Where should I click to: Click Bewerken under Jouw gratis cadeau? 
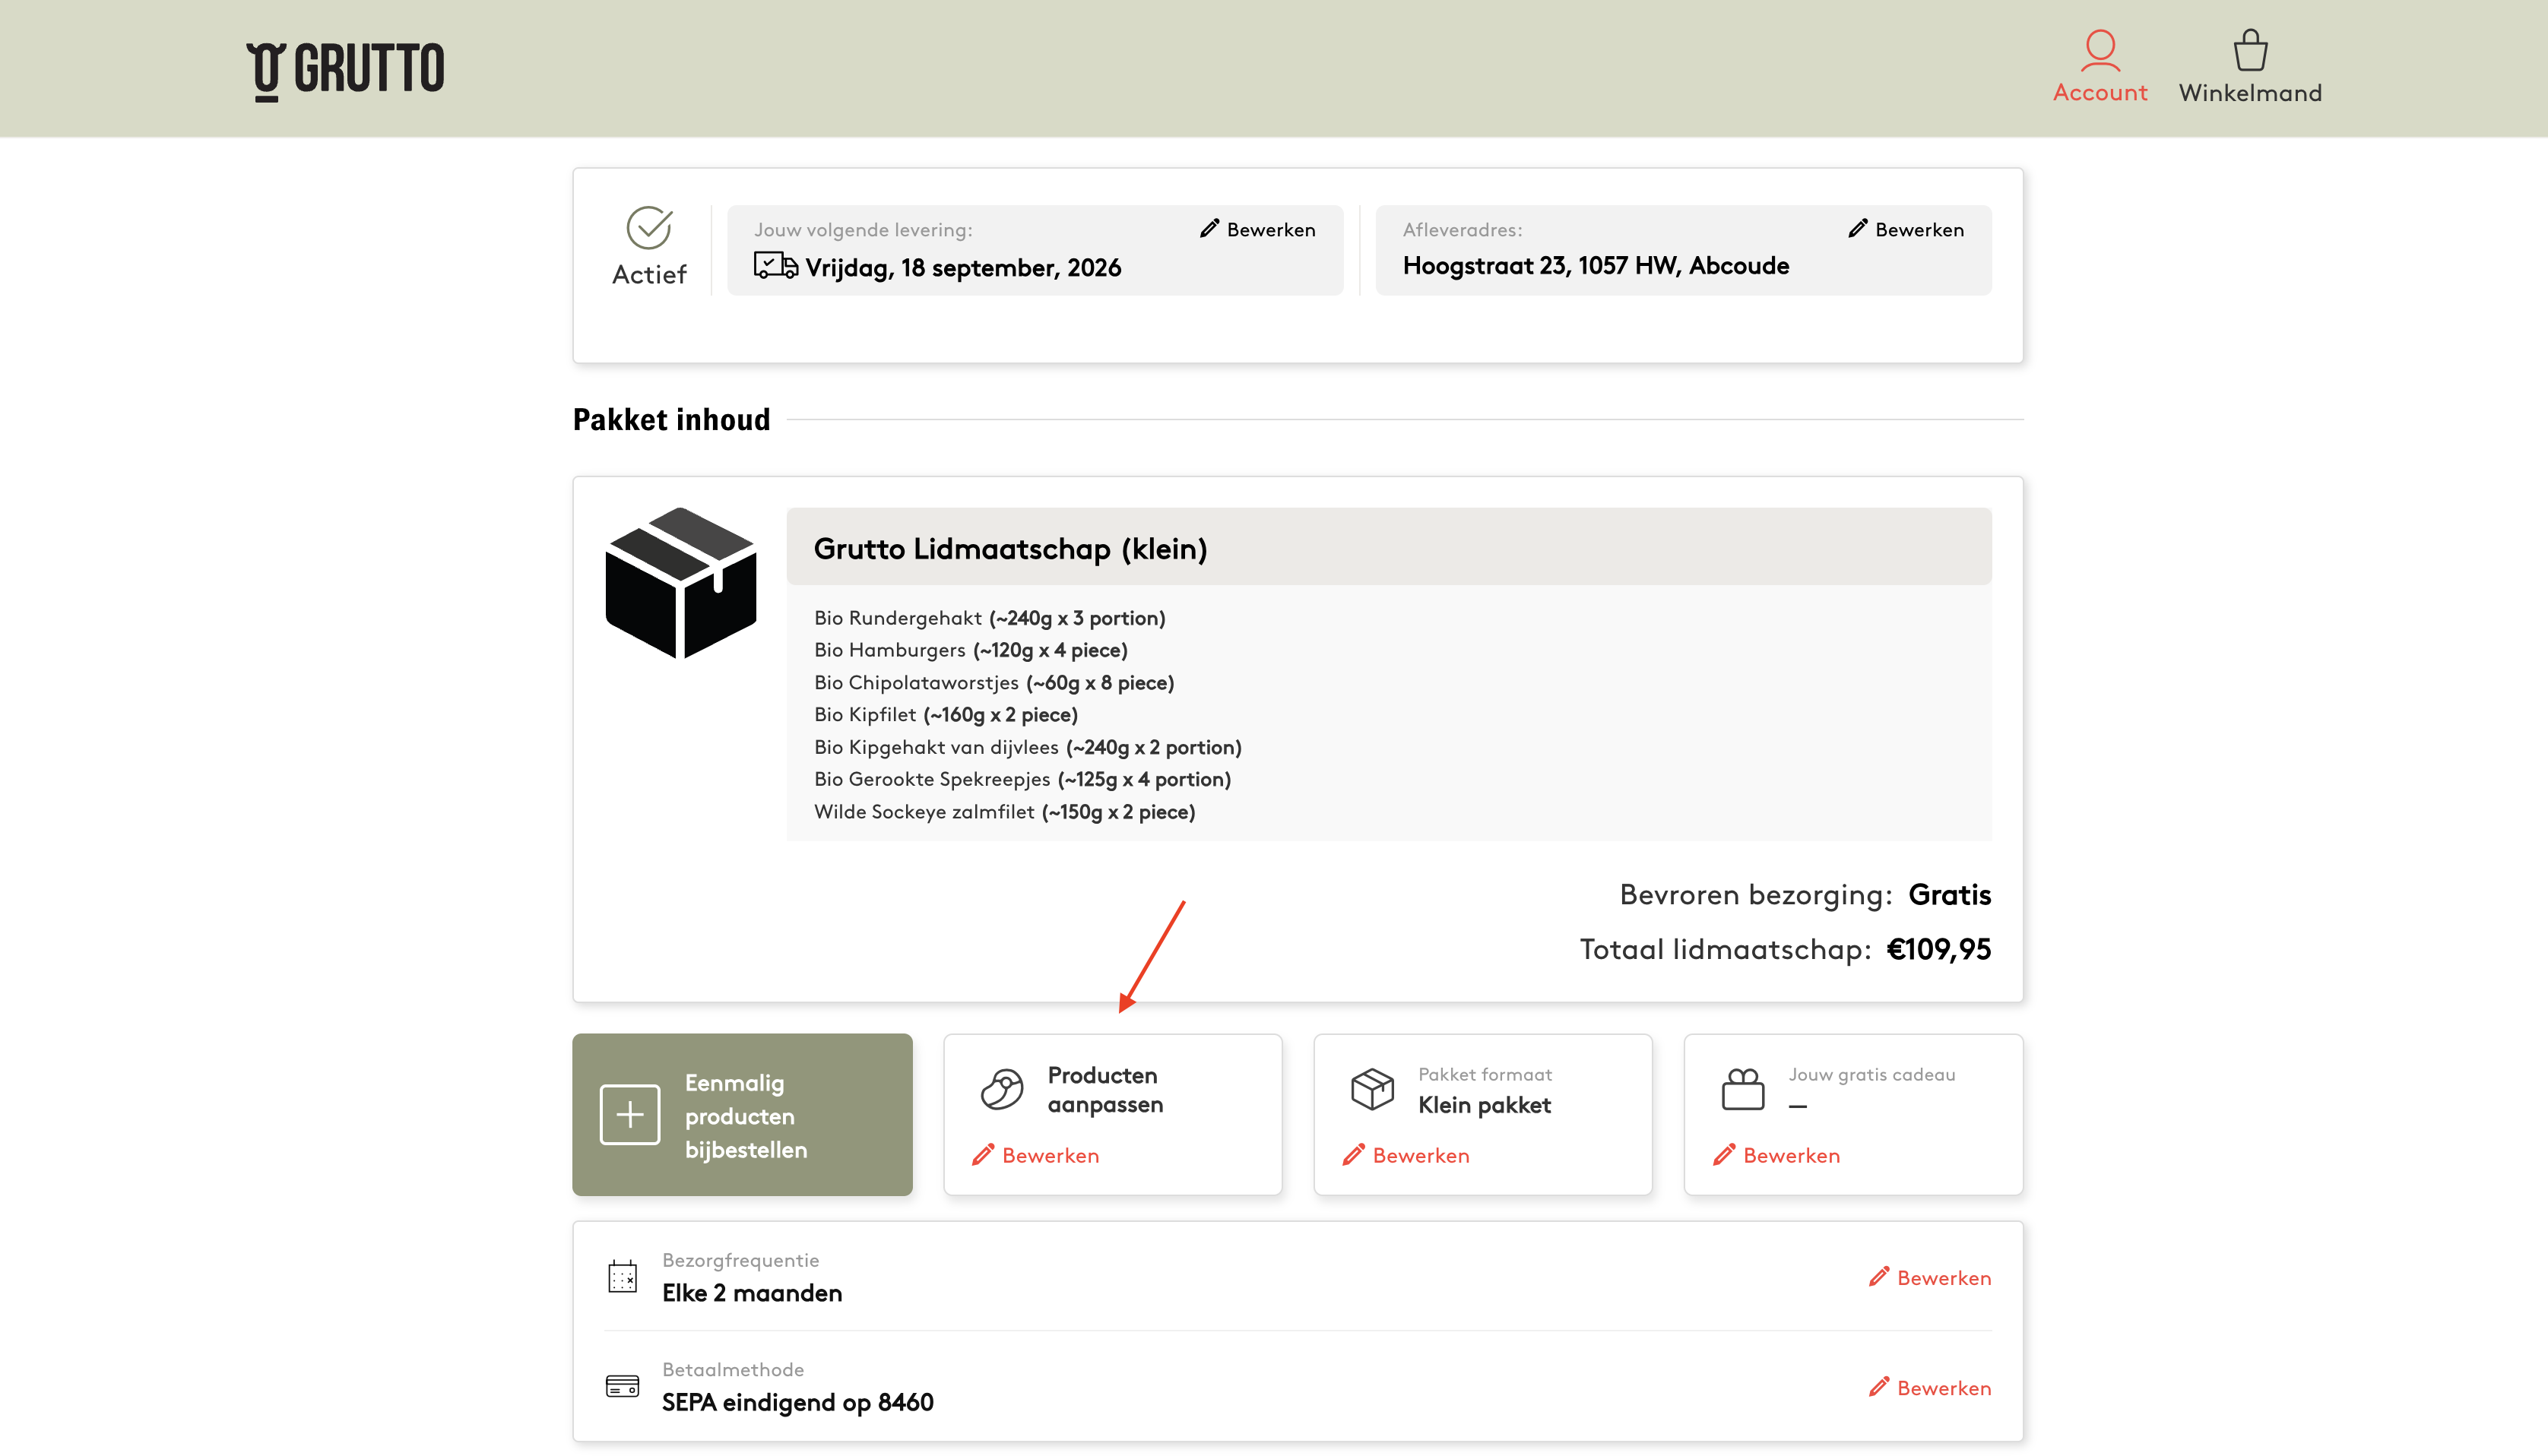(1777, 1155)
